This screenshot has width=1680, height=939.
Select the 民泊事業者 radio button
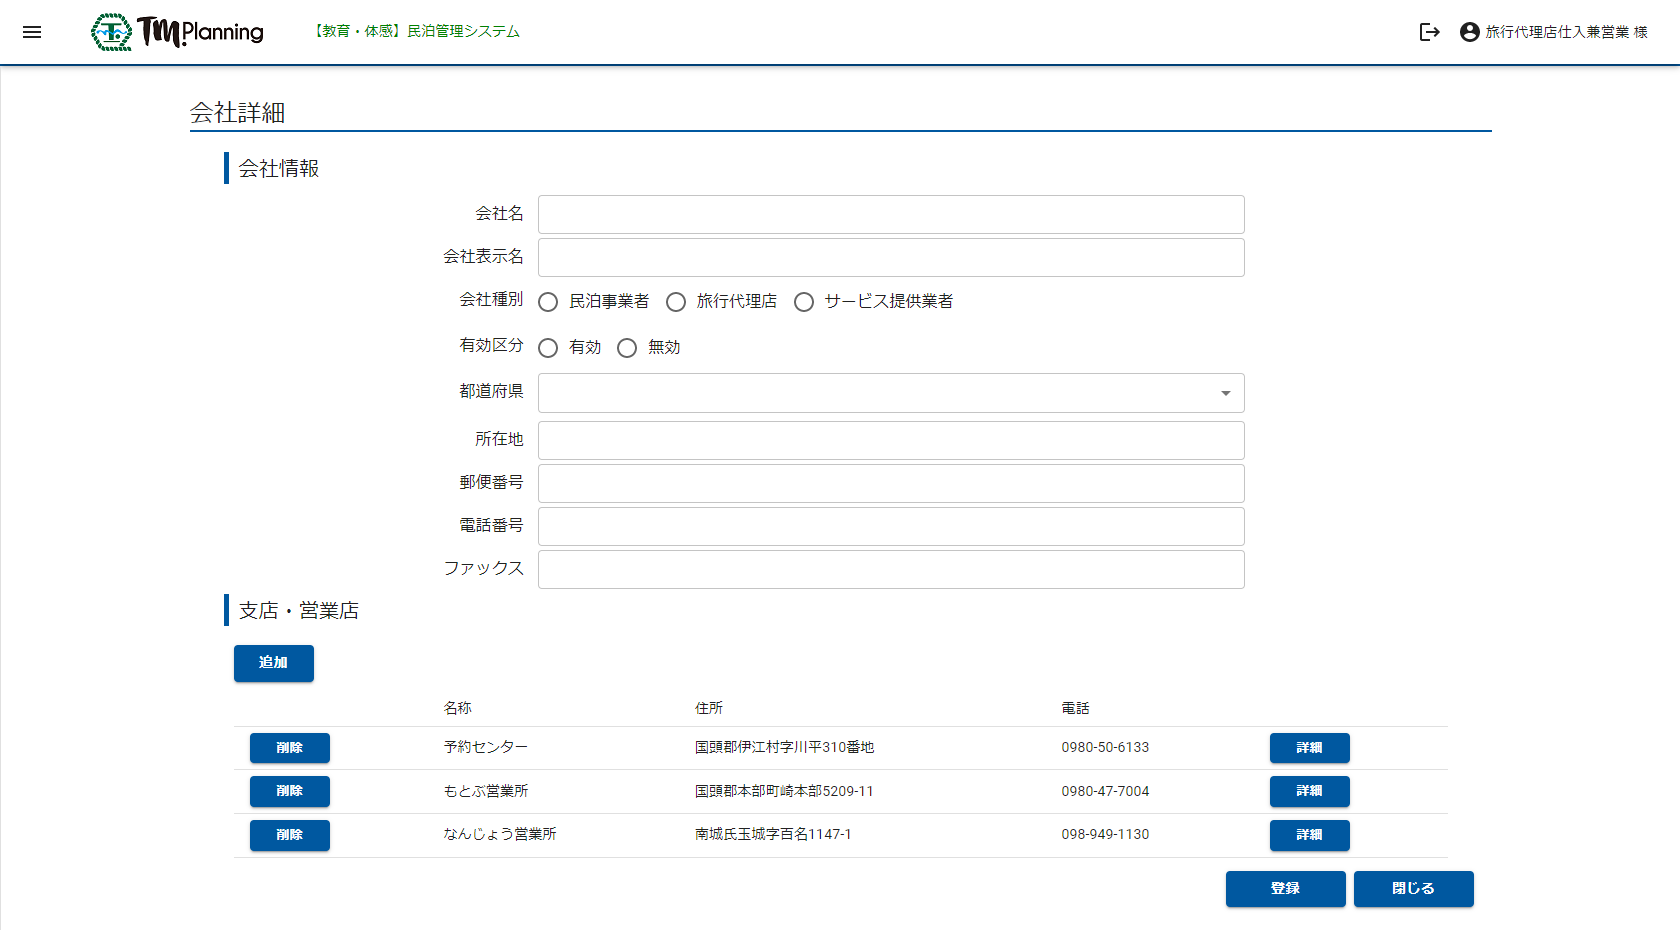(548, 302)
